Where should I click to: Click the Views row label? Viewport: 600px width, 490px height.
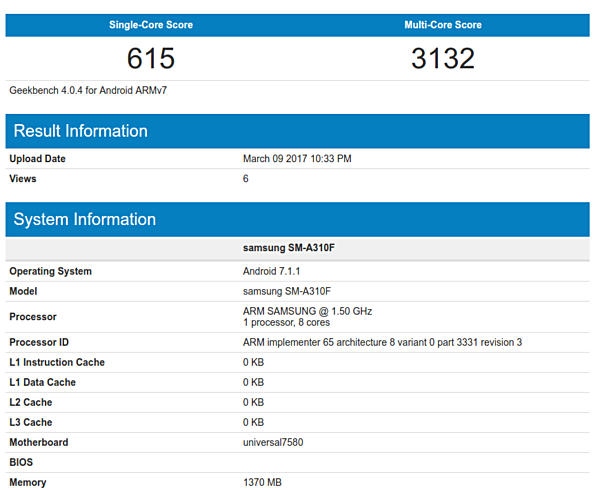coord(23,179)
